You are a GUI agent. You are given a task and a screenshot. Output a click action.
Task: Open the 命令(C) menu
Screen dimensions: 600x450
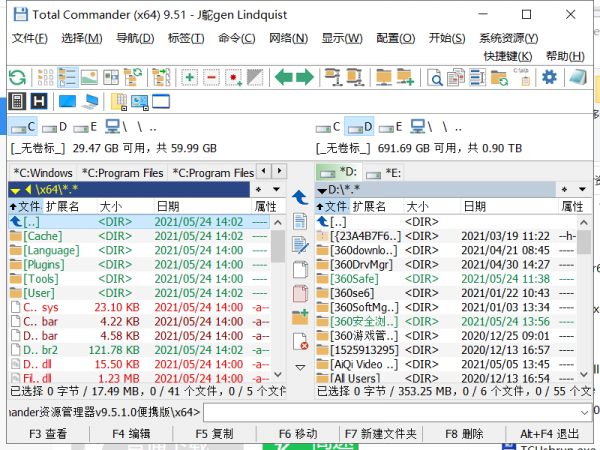(236, 38)
